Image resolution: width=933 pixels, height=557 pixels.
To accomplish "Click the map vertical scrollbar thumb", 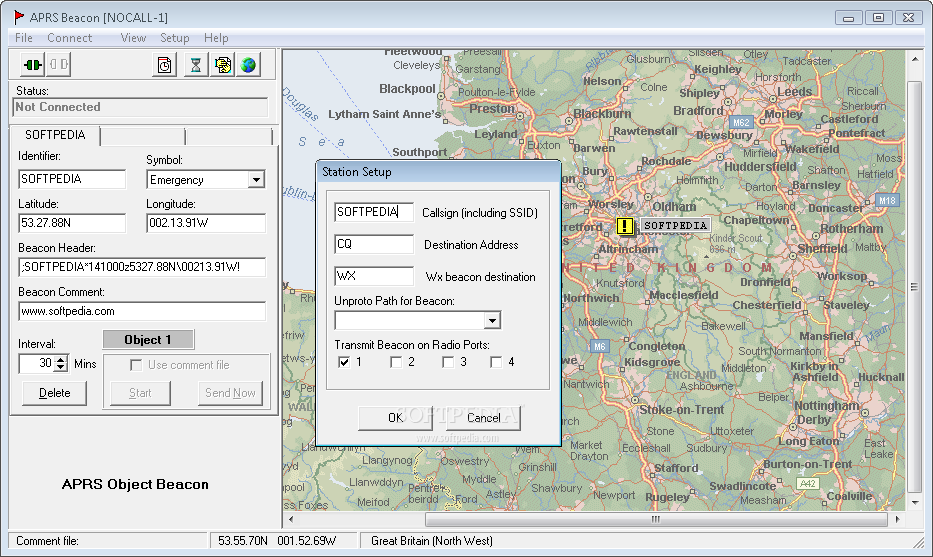I will tap(915, 287).
